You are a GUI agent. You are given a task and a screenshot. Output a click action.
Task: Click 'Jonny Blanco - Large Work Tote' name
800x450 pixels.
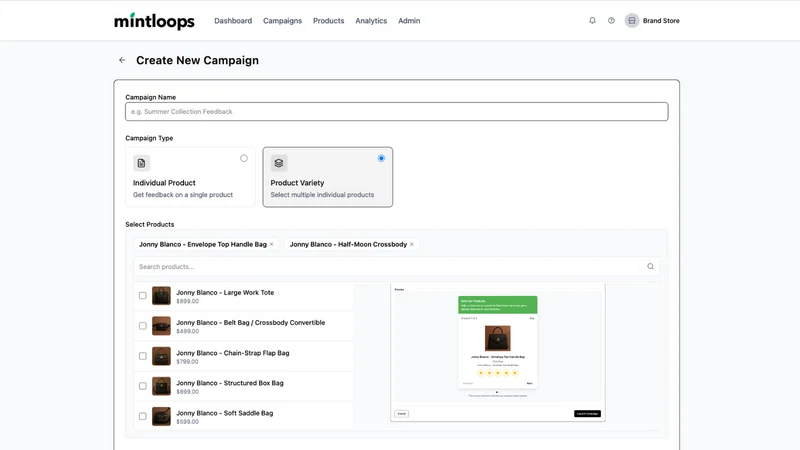pos(225,292)
